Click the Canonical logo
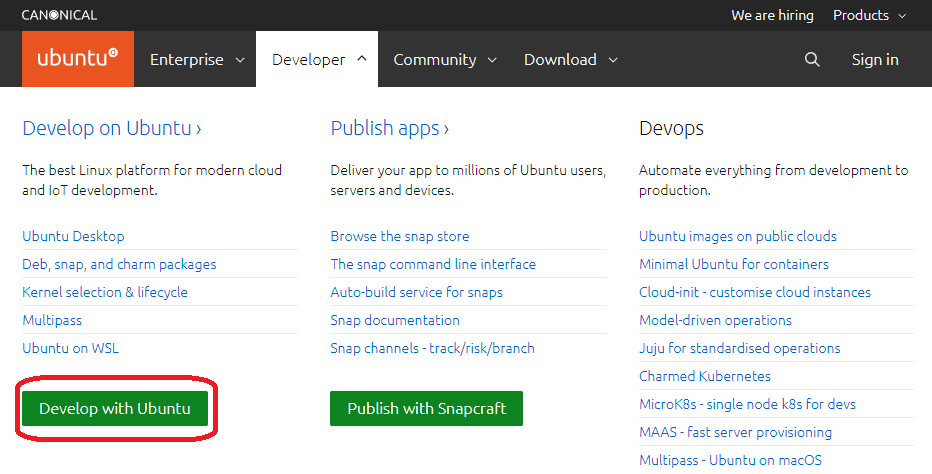 coord(59,15)
